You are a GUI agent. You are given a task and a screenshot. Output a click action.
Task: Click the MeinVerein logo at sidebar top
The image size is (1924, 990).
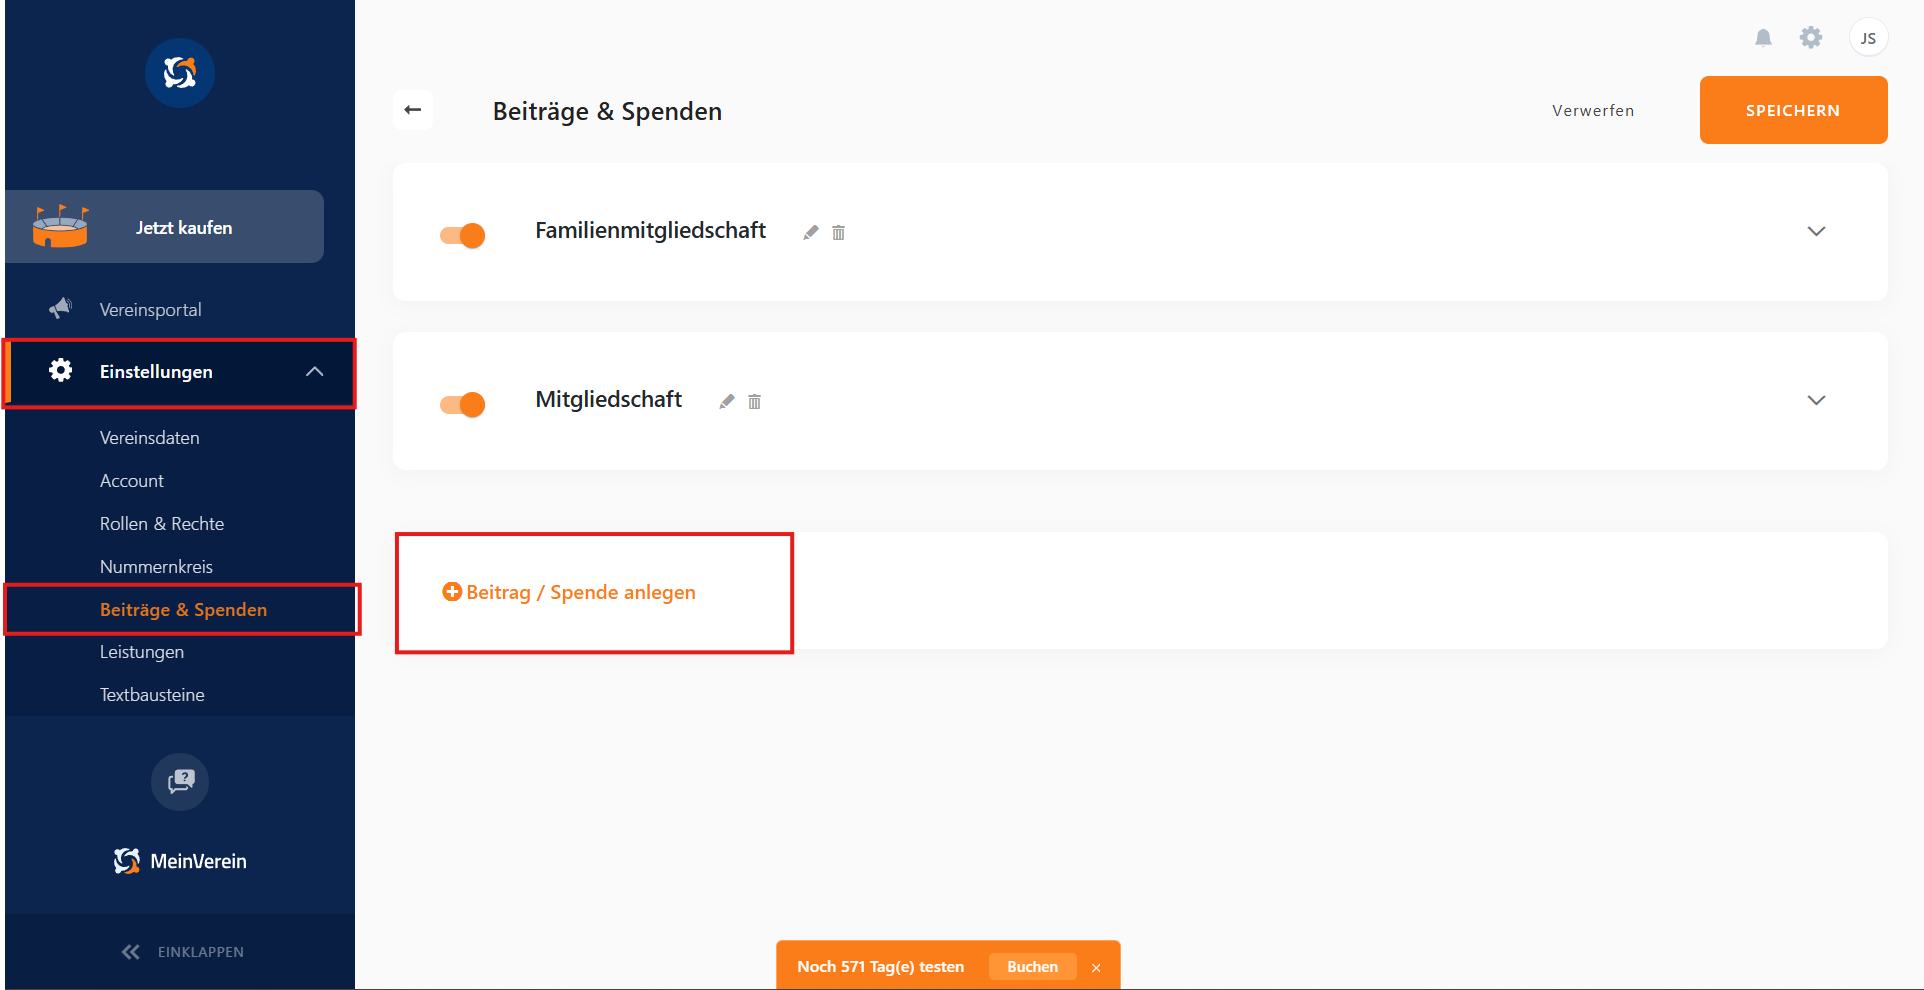pos(180,73)
